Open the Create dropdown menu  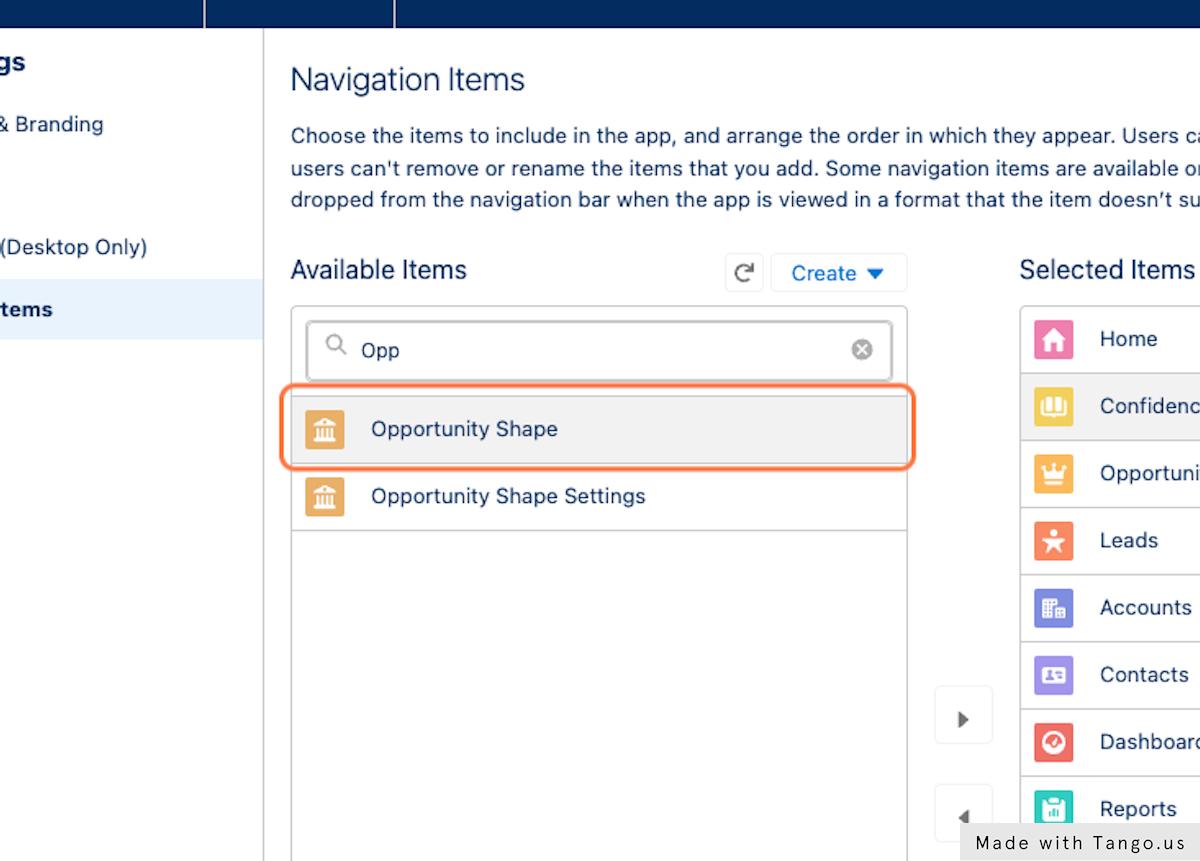click(838, 273)
